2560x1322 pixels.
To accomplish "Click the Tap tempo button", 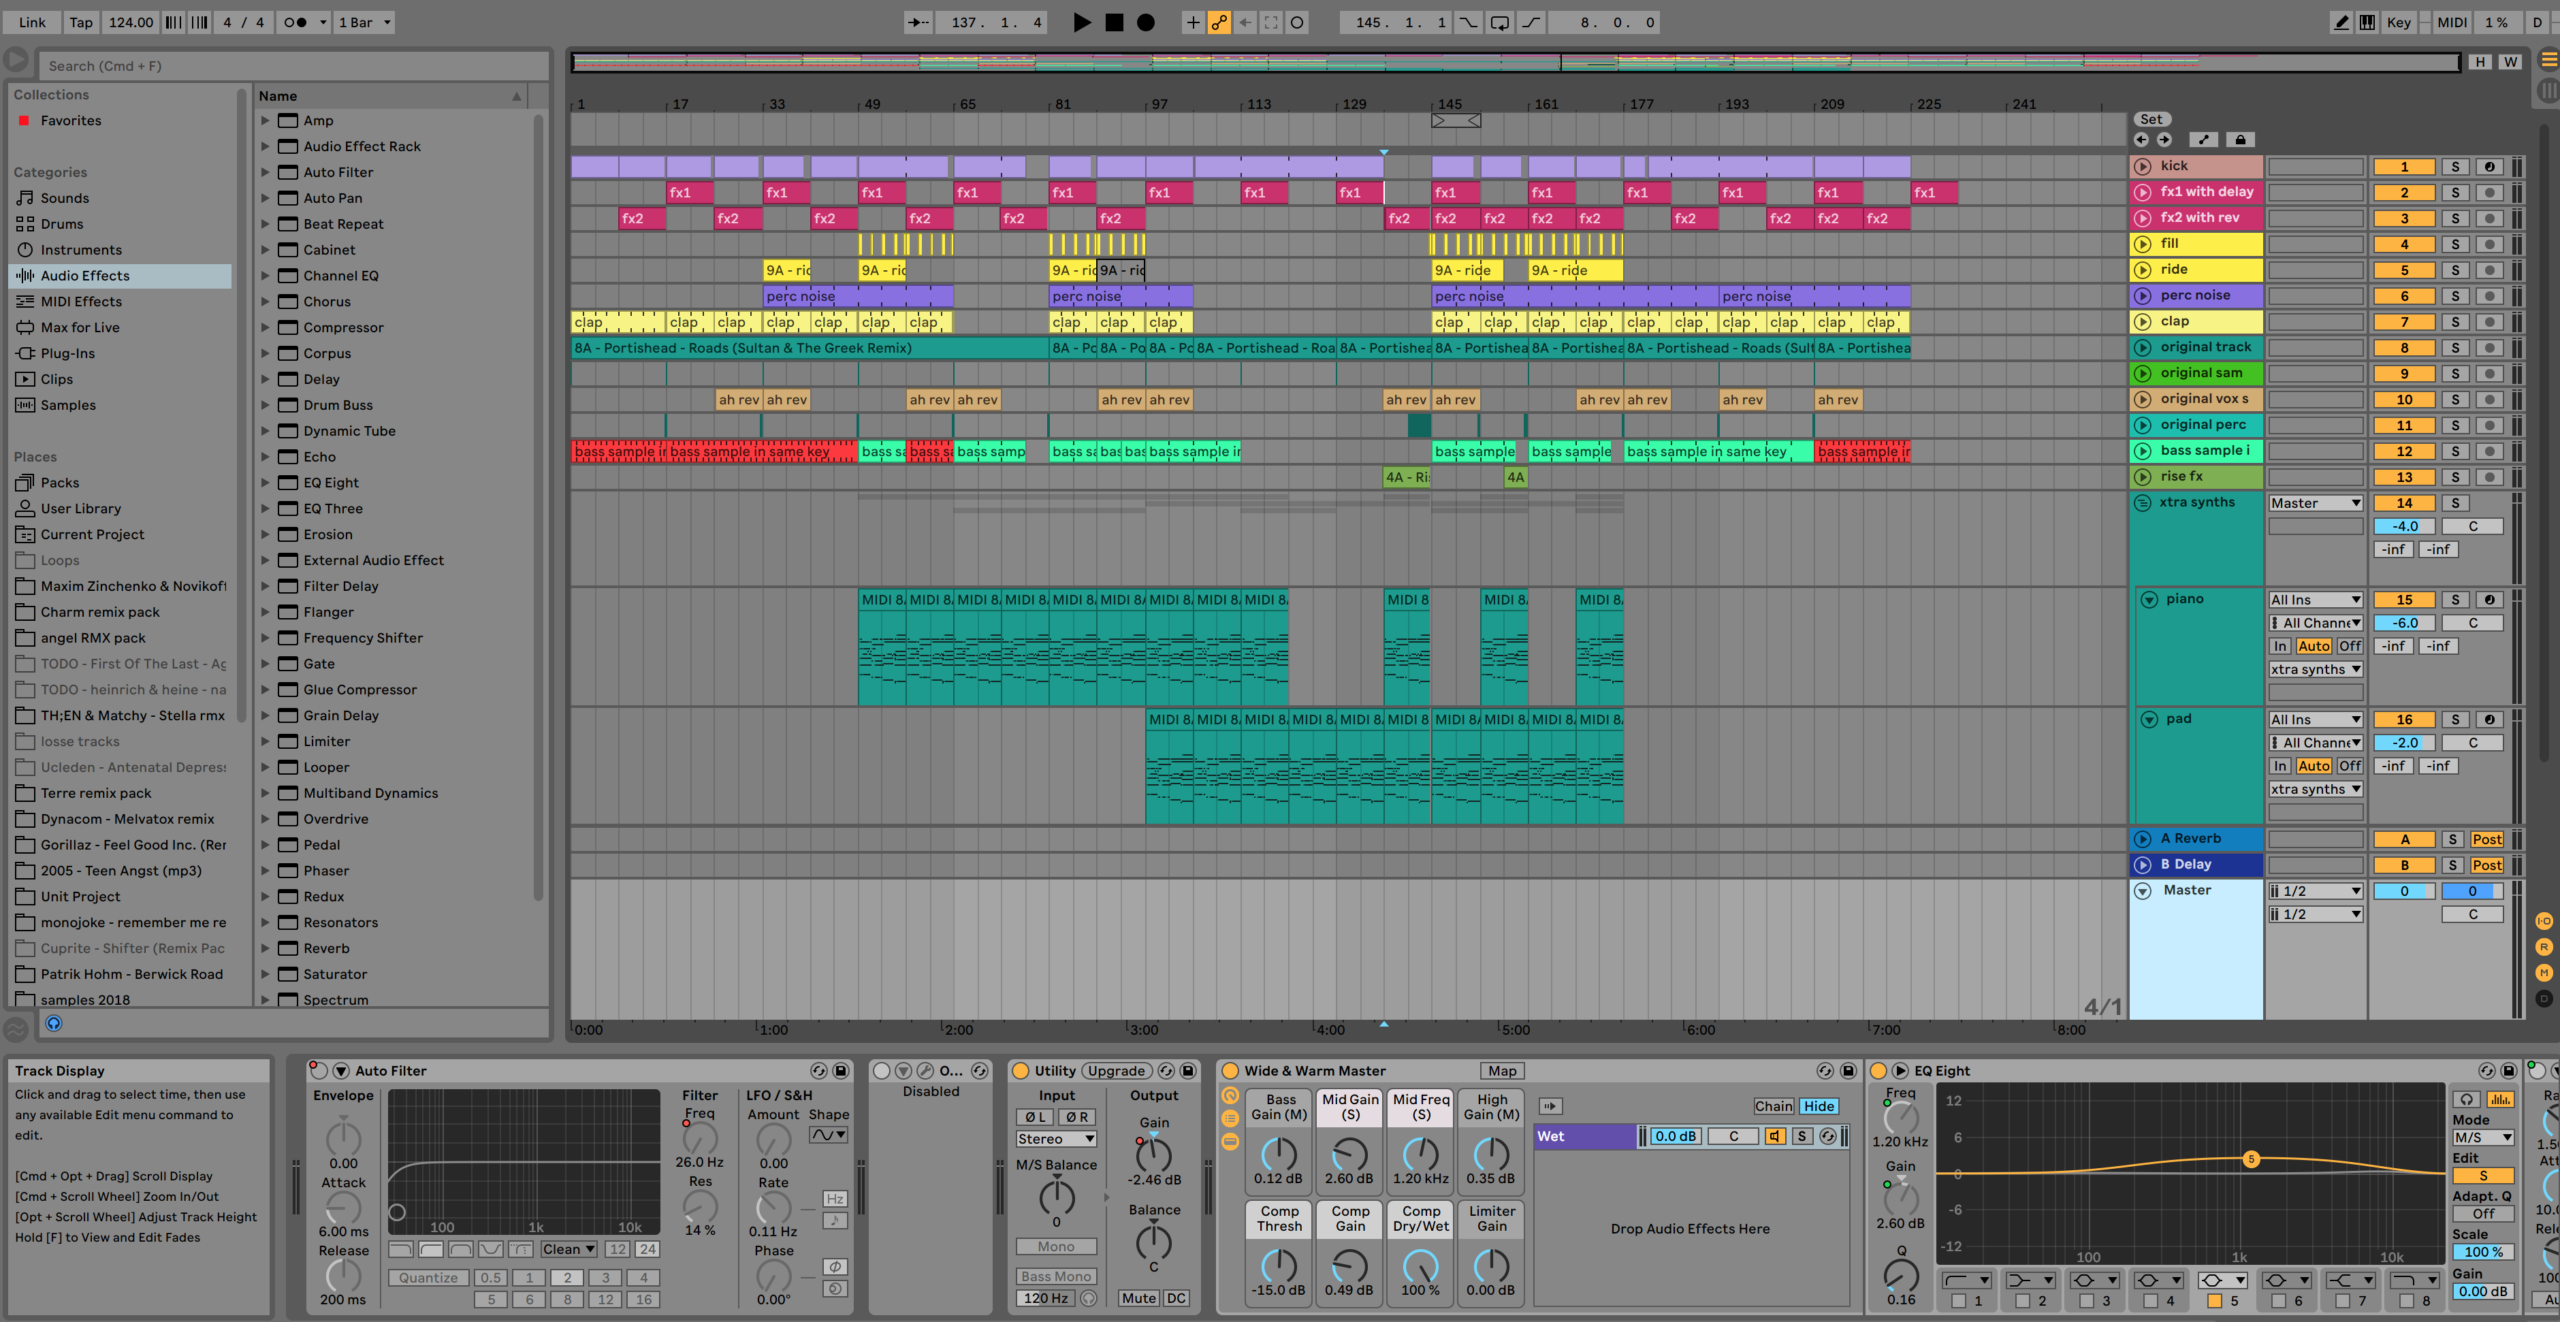I will coord(80,22).
